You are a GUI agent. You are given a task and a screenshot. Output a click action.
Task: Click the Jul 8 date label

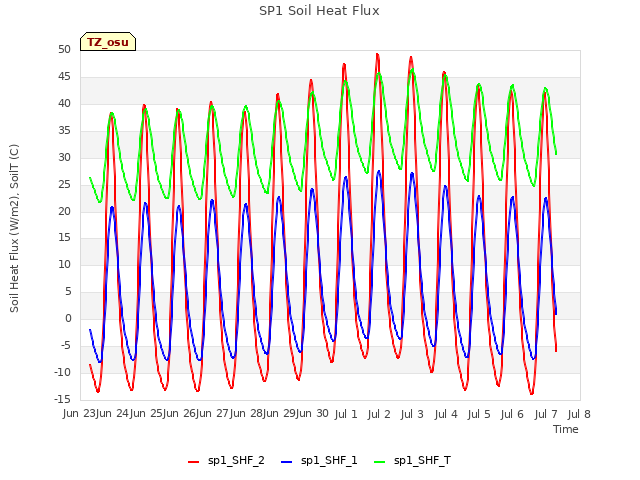[x=579, y=415]
